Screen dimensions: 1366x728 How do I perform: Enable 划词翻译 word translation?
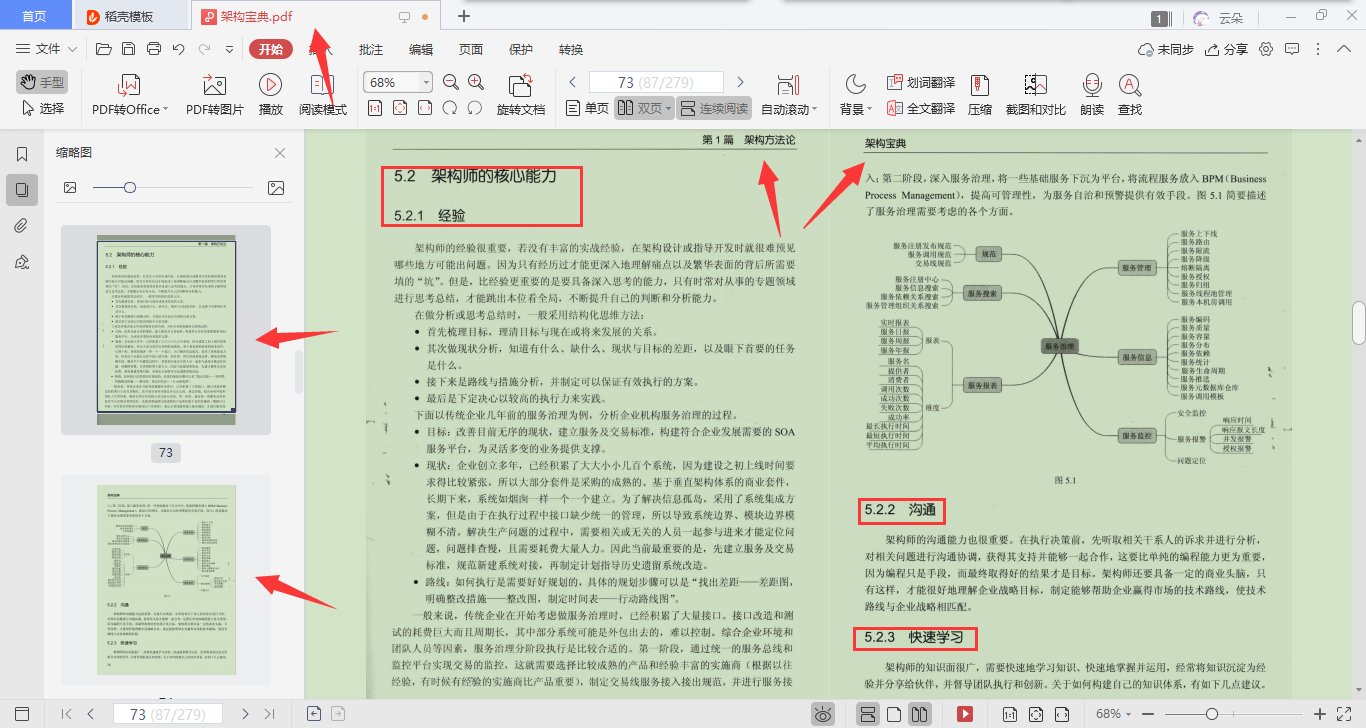921,82
